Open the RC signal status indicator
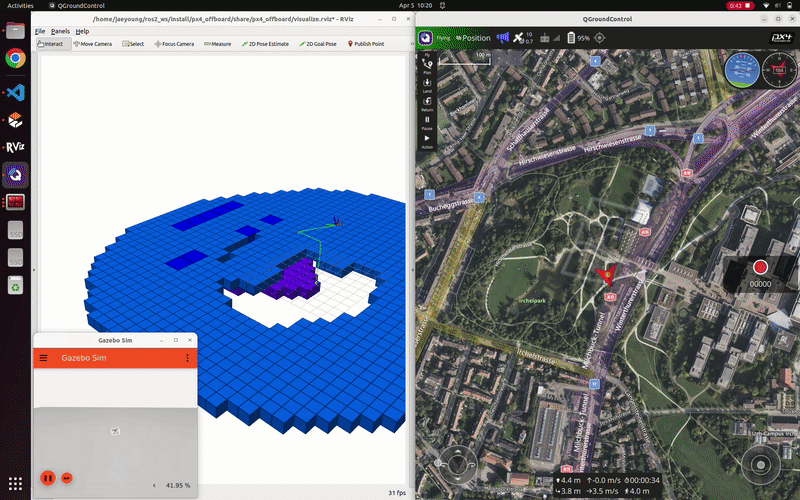This screenshot has height=500, width=800. (x=550, y=38)
